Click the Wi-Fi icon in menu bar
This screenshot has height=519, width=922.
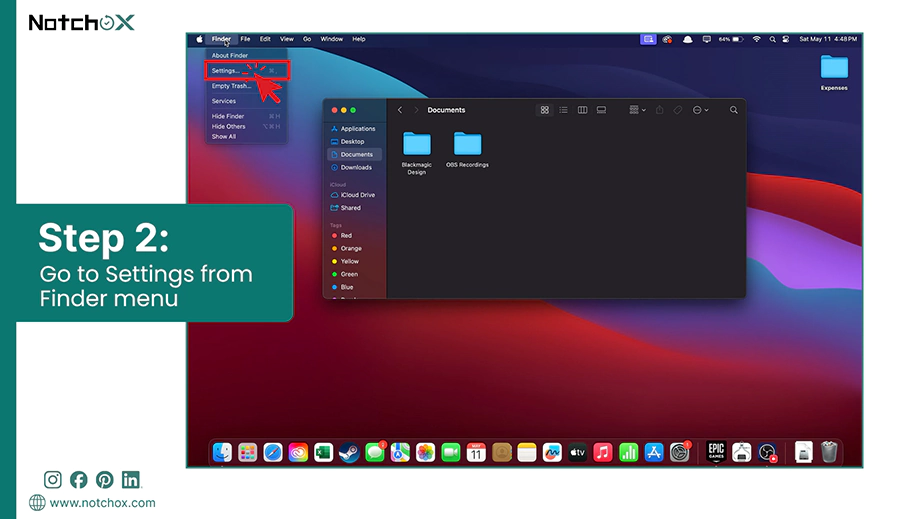tap(757, 39)
